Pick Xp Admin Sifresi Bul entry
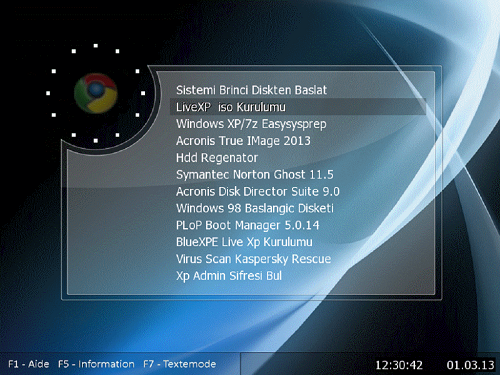Viewport: 500px width, 375px height. (x=229, y=276)
